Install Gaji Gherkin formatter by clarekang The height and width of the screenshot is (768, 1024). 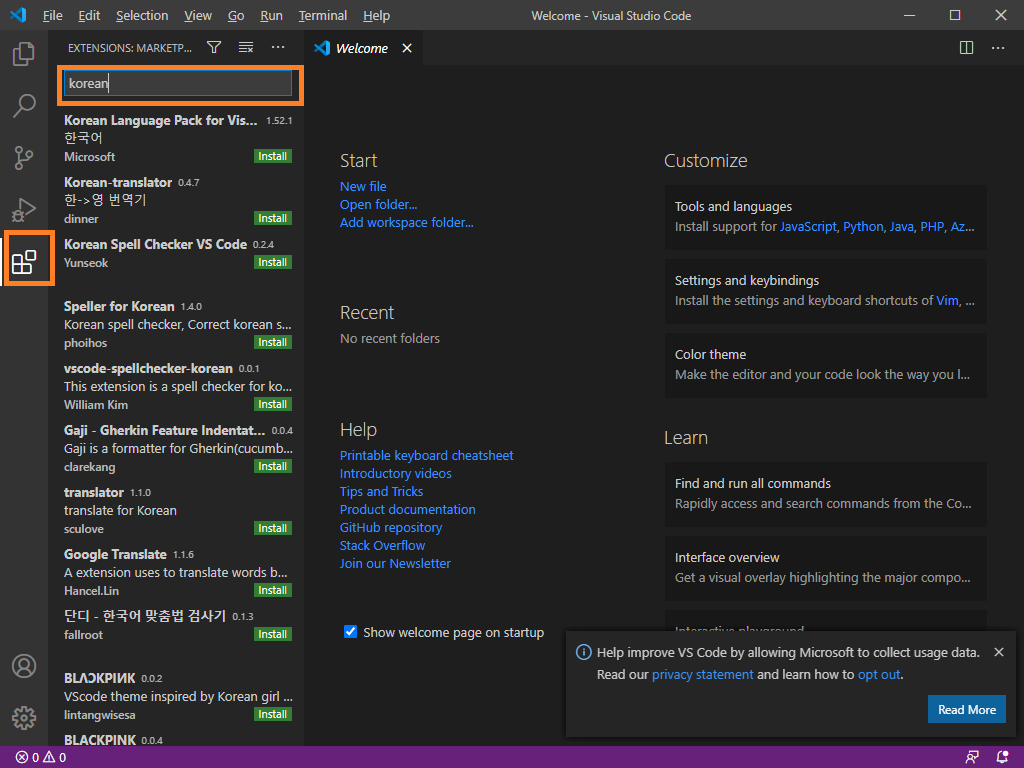click(272, 466)
